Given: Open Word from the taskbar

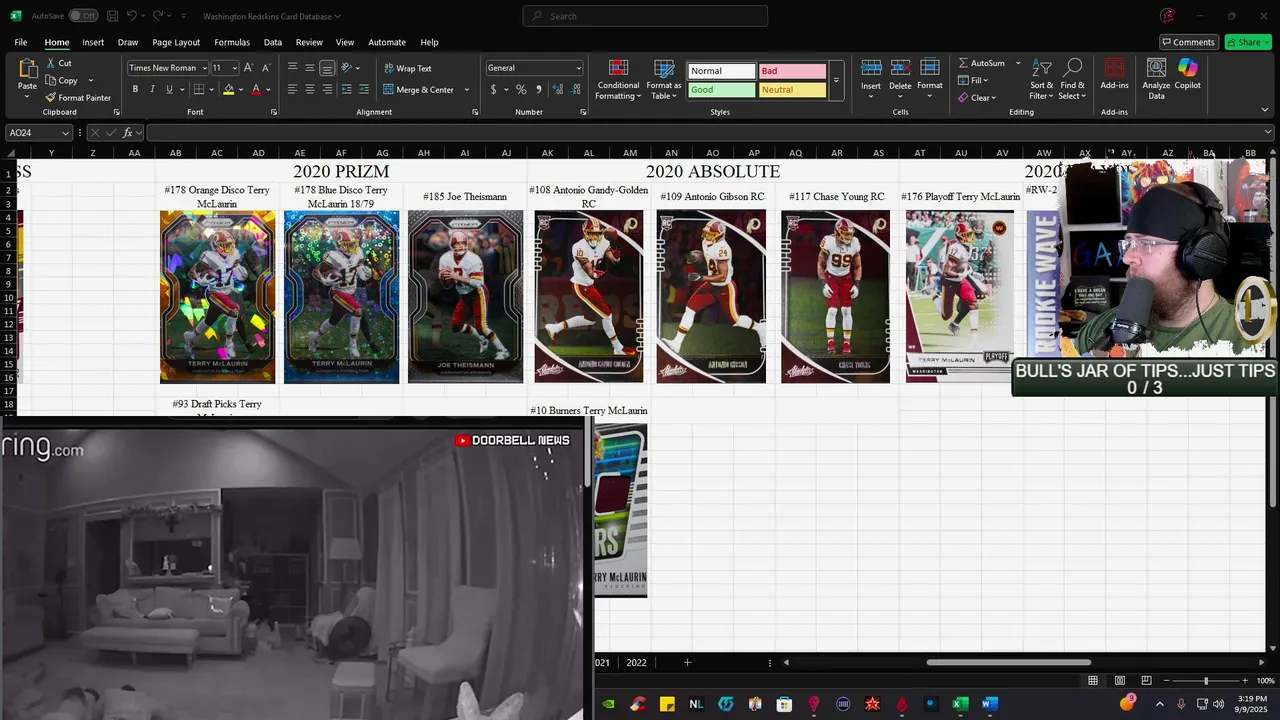Looking at the screenshot, I should point(990,704).
